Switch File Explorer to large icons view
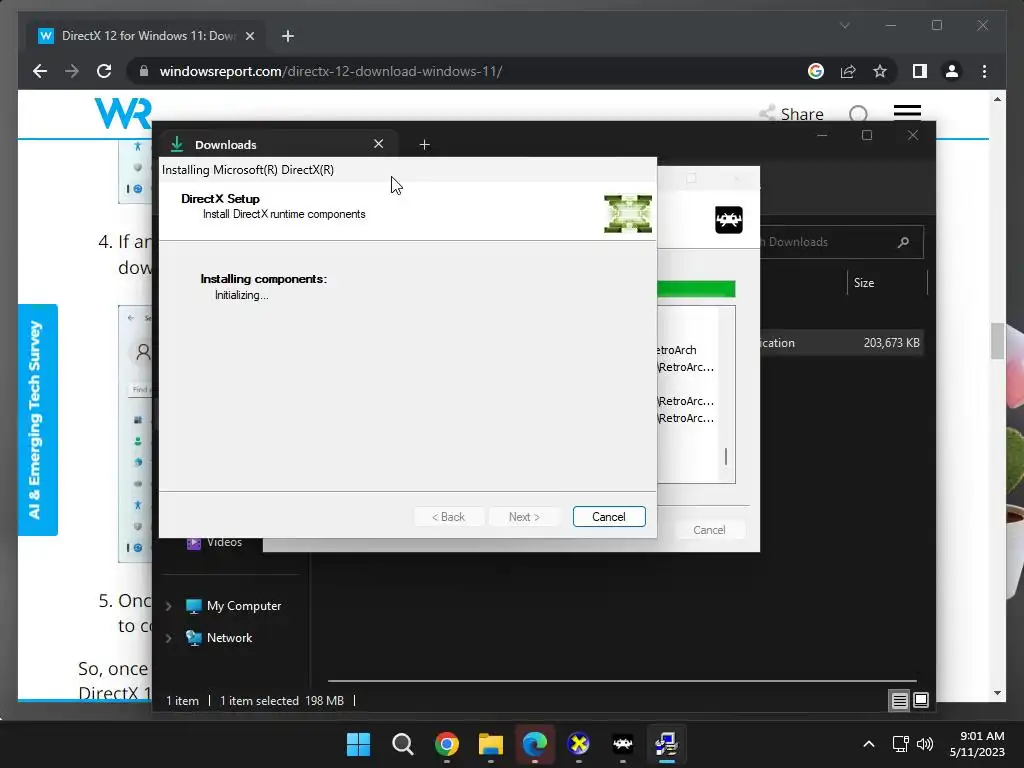 pyautogui.click(x=921, y=701)
